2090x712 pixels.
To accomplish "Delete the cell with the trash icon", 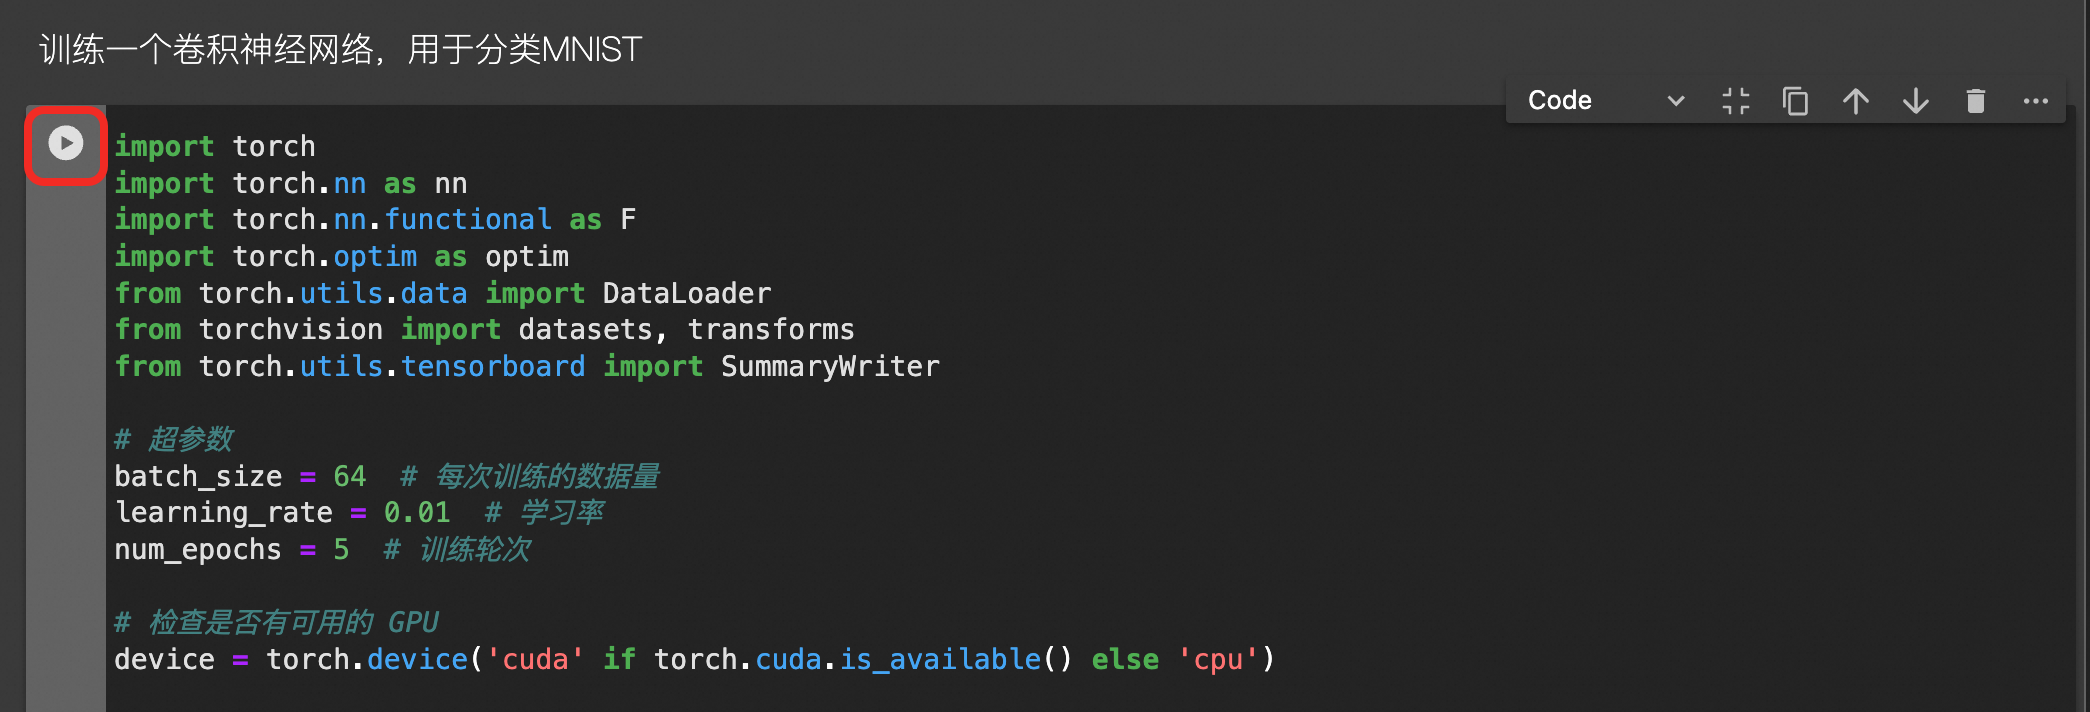I will click(1976, 101).
